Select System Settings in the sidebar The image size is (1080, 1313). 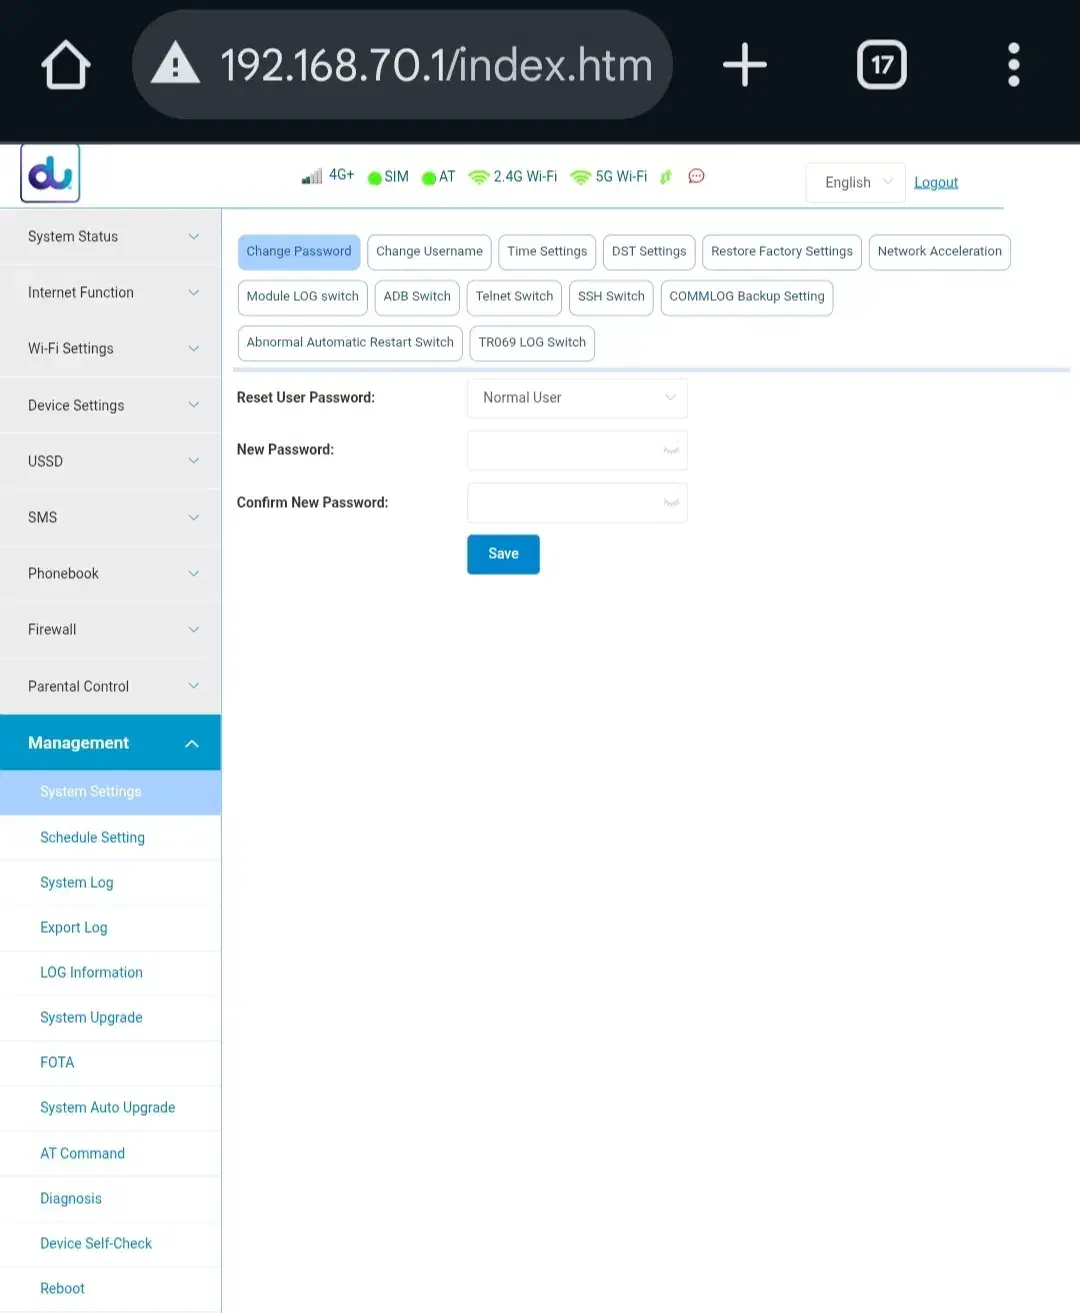[x=110, y=792]
